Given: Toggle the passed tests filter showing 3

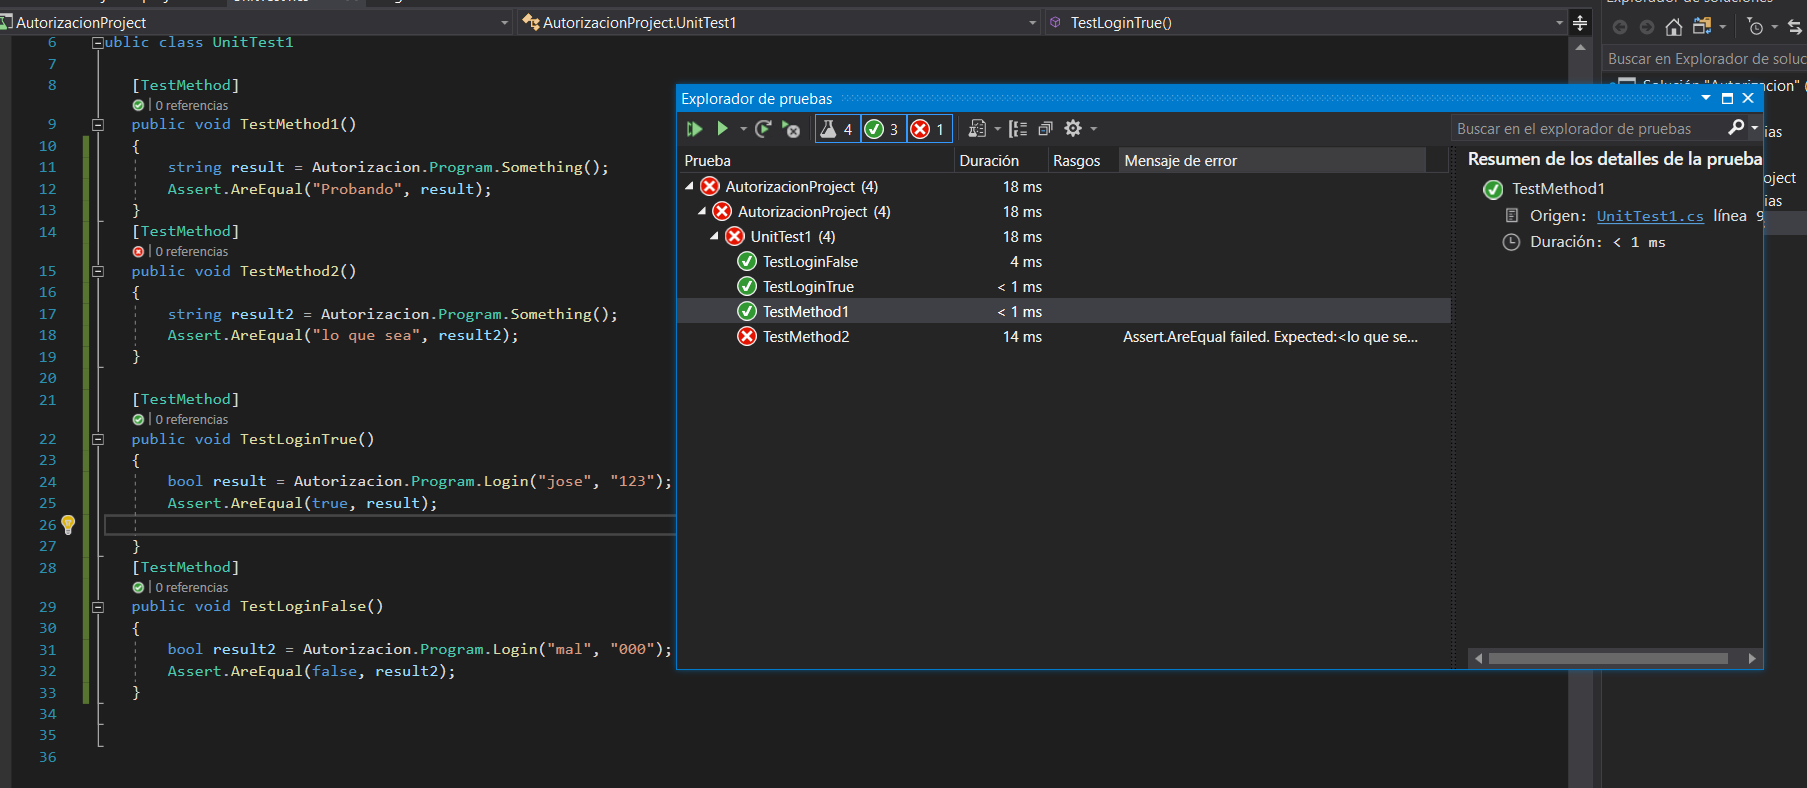Looking at the screenshot, I should [x=883, y=129].
